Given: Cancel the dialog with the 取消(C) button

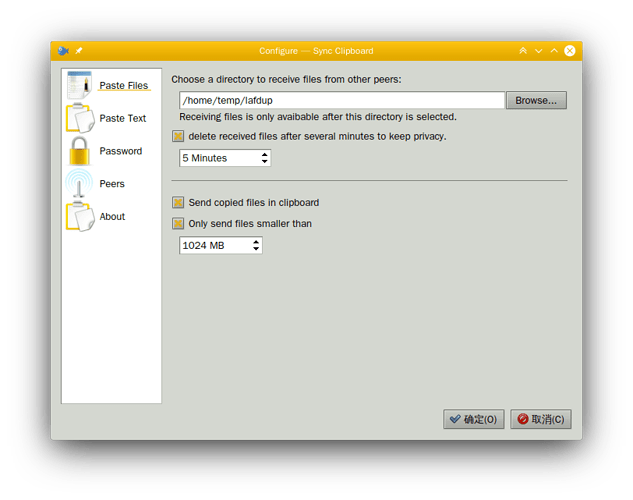Looking at the screenshot, I should pos(541,419).
